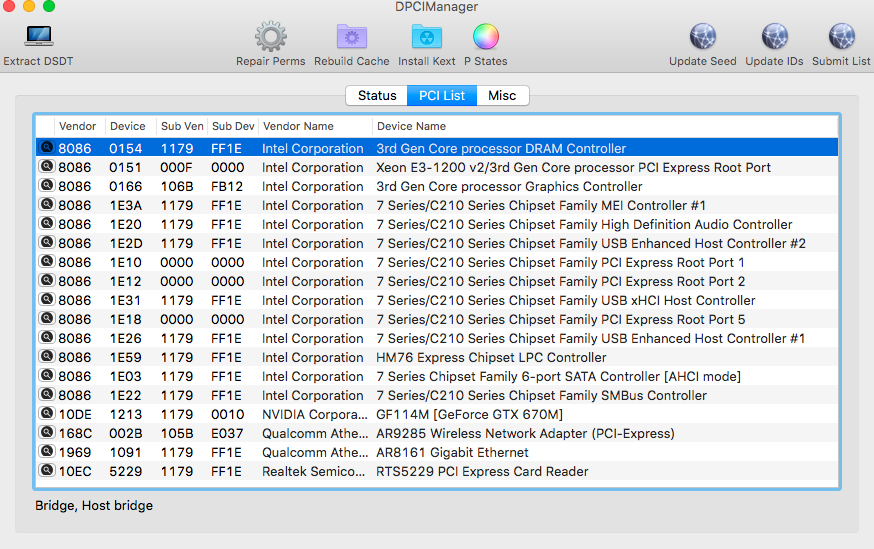This screenshot has height=549, width=874.
Task: Click the magnifier icon beside the GeForce GTX 670M row
Action: point(46,414)
